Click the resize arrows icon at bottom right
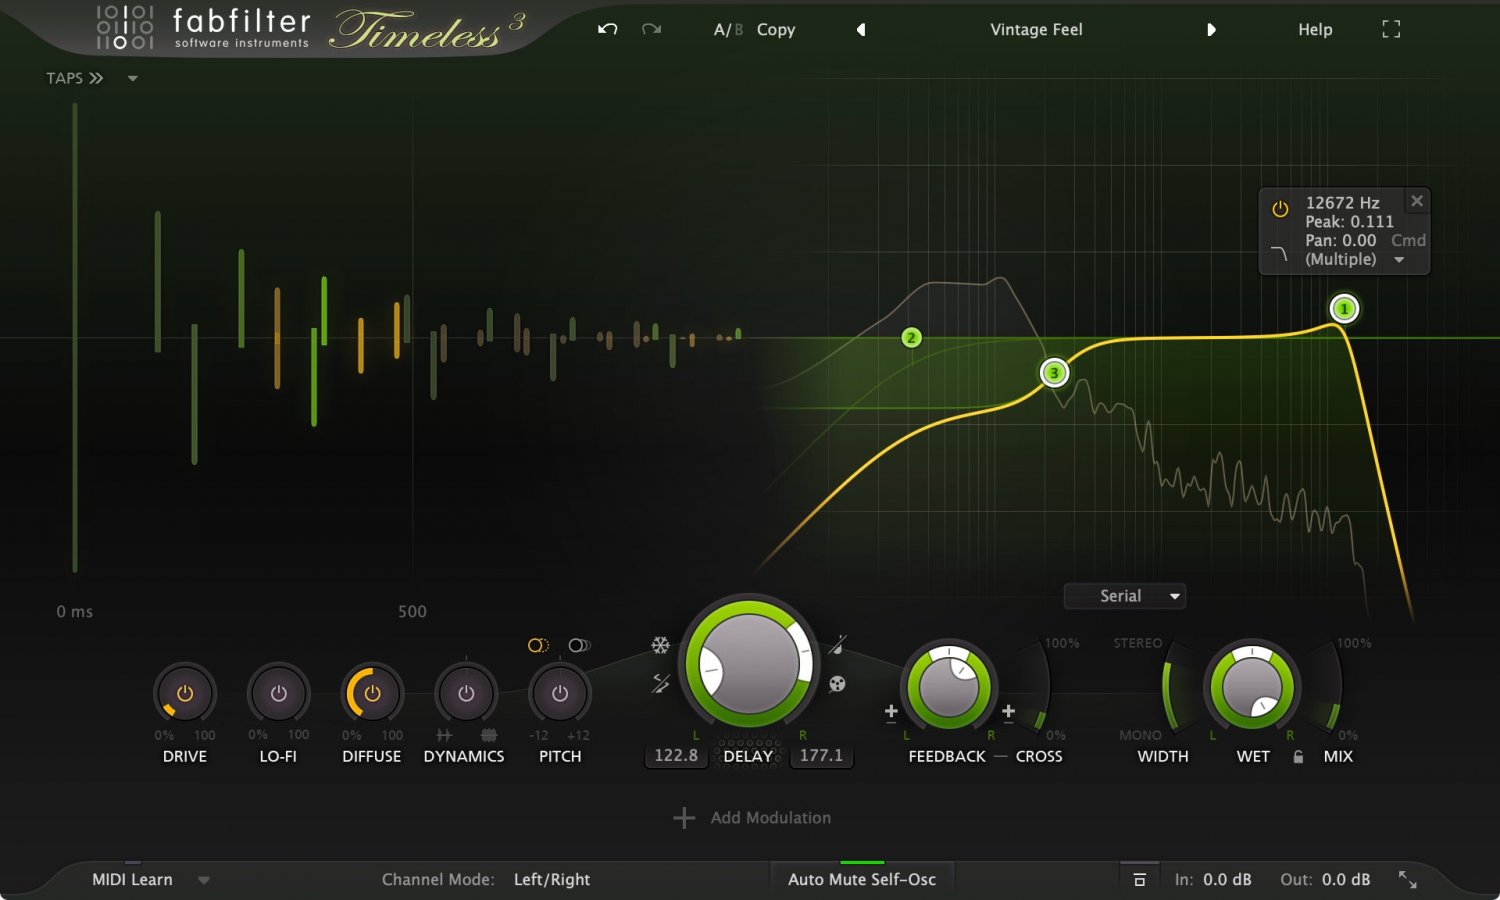The height and width of the screenshot is (900, 1500). pyautogui.click(x=1408, y=880)
